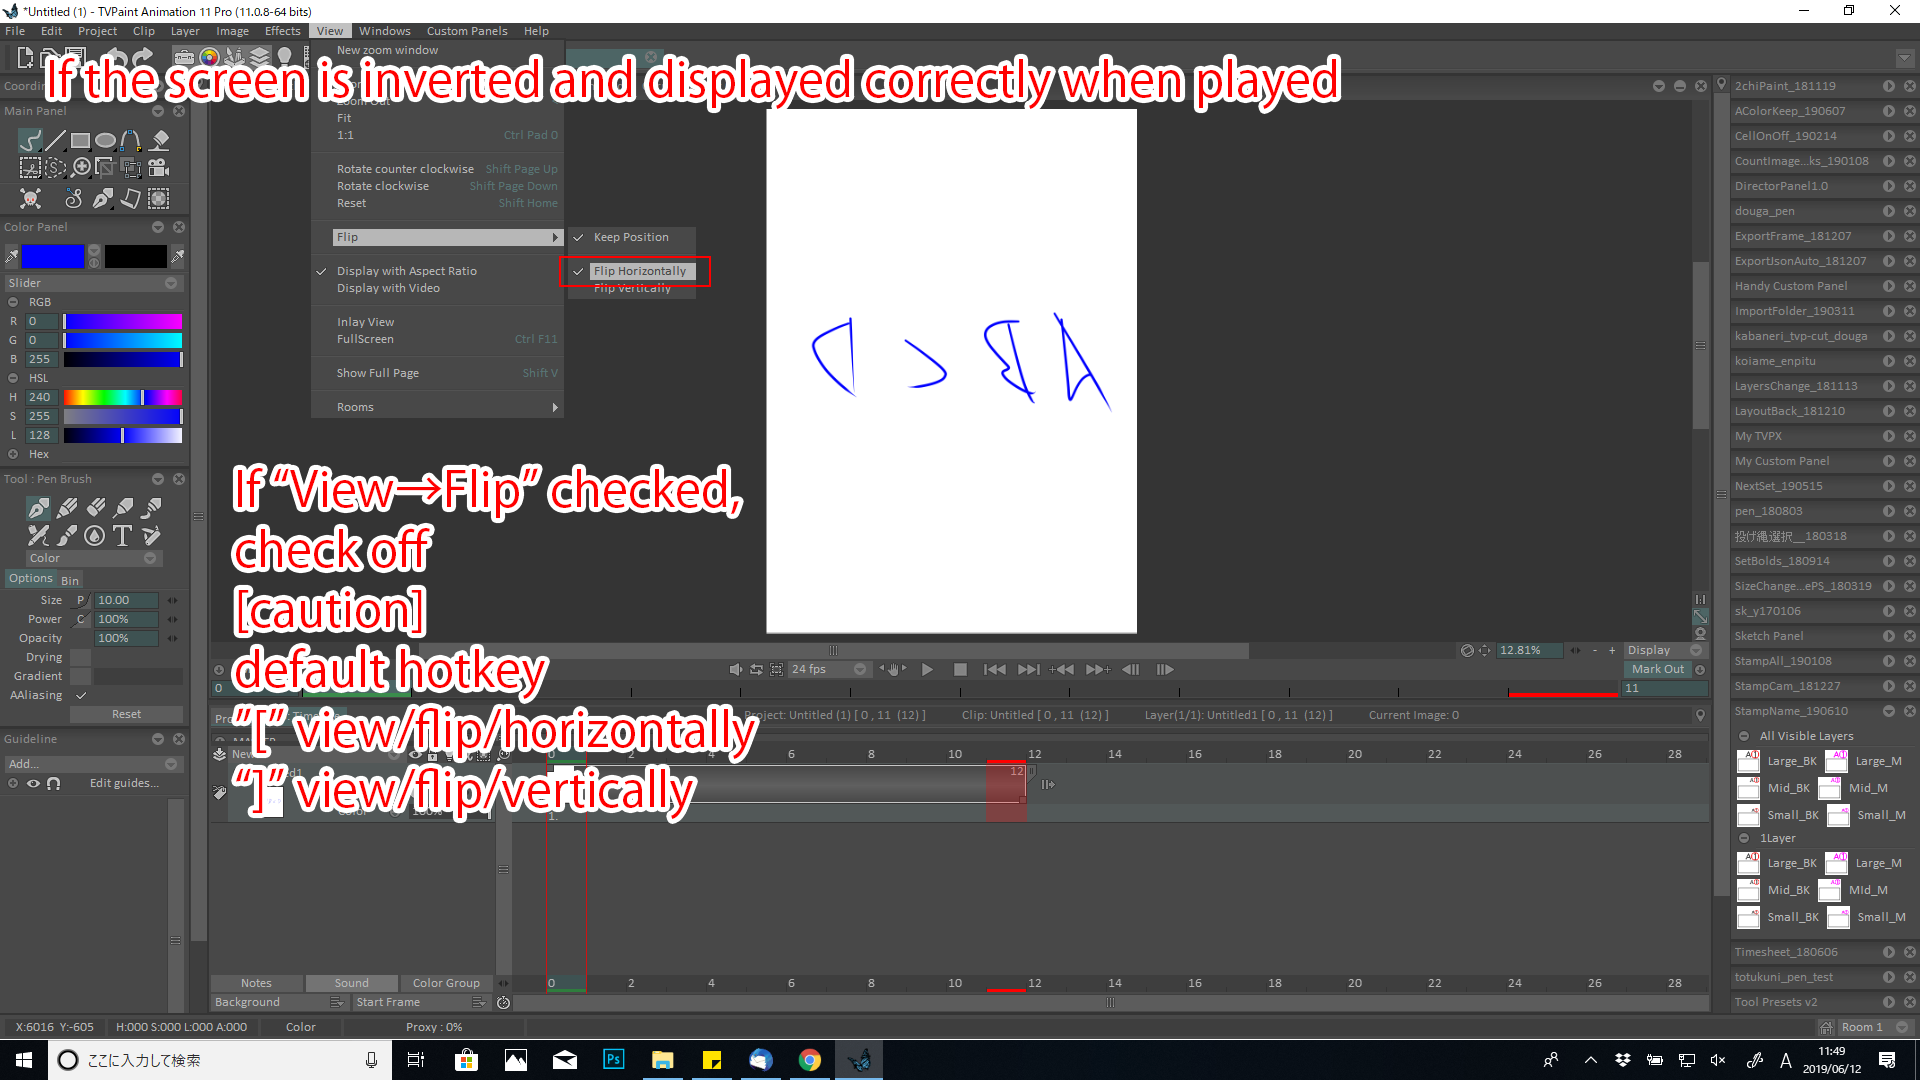Toggle the Gradient checkbox in tool options
This screenshot has height=1080, width=1920.
point(81,676)
